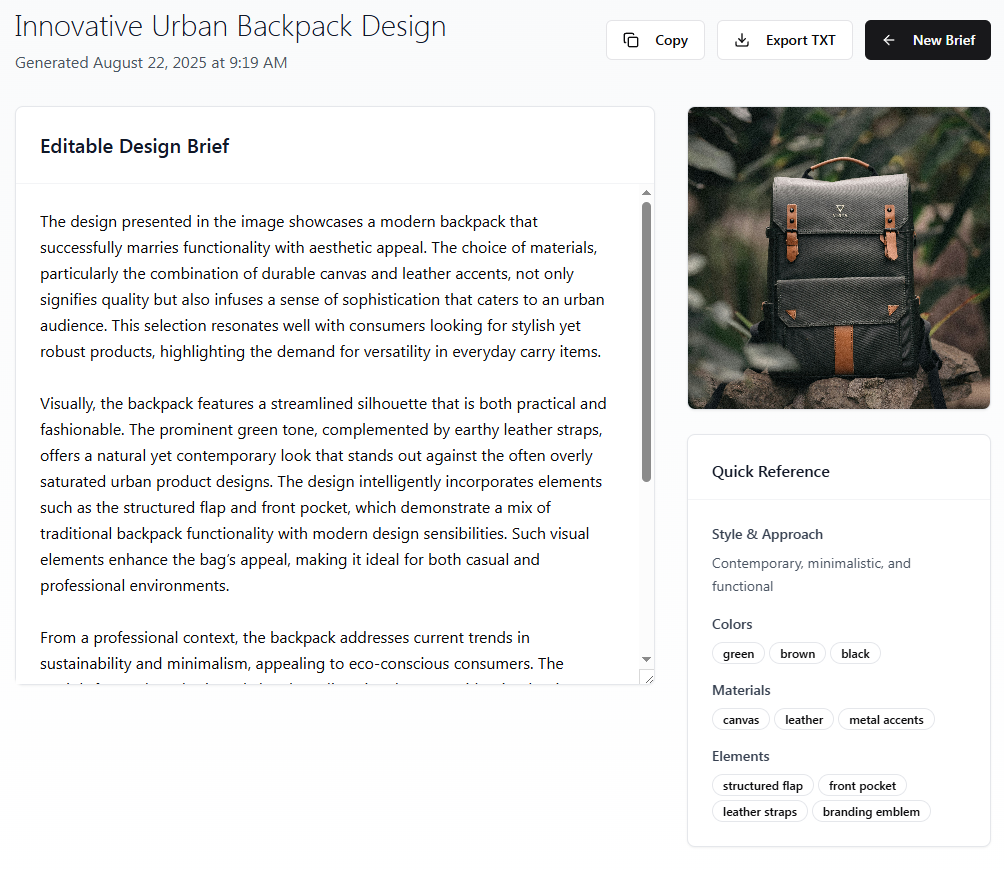Click the leather material tag
Viewport: 1004px width, 870px height.
[803, 719]
